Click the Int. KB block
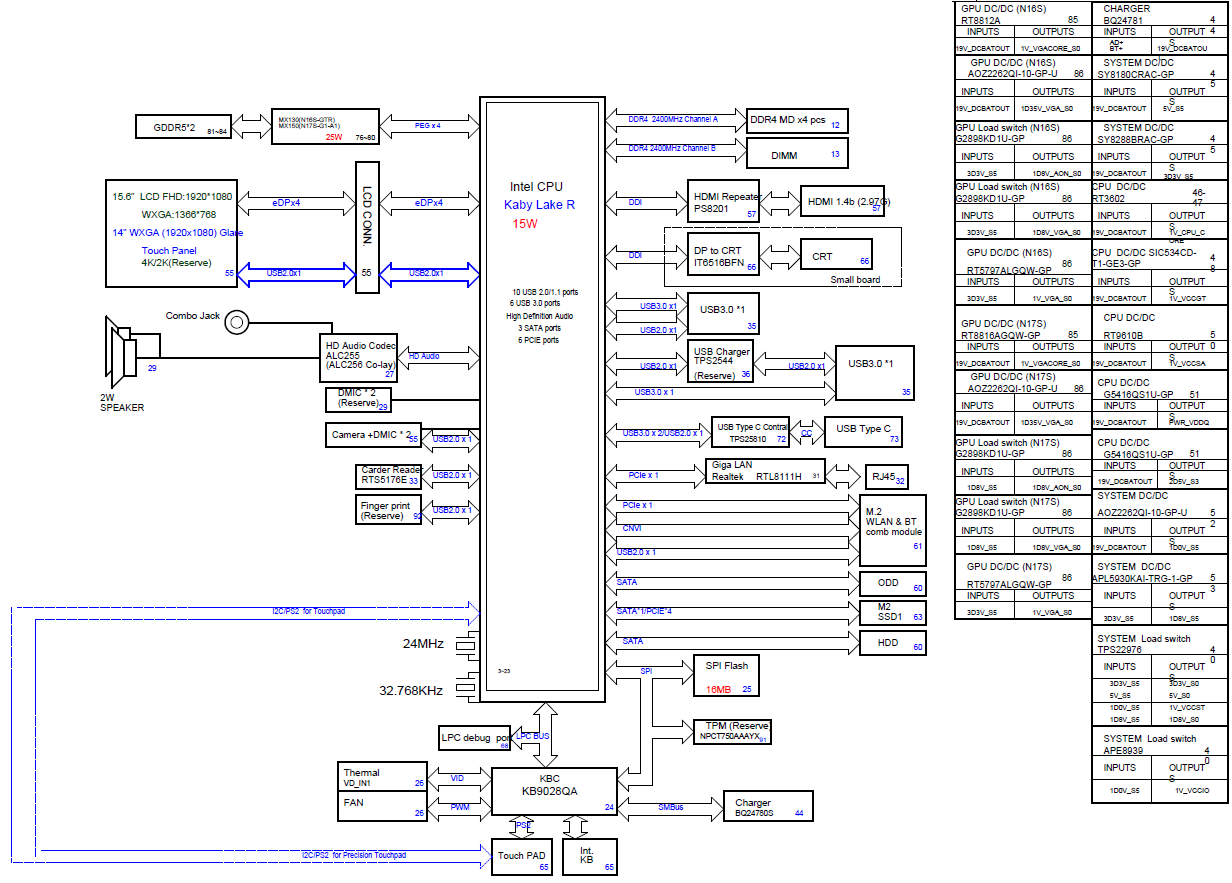The width and height of the screenshot is (1232, 883). pyautogui.click(x=591, y=857)
